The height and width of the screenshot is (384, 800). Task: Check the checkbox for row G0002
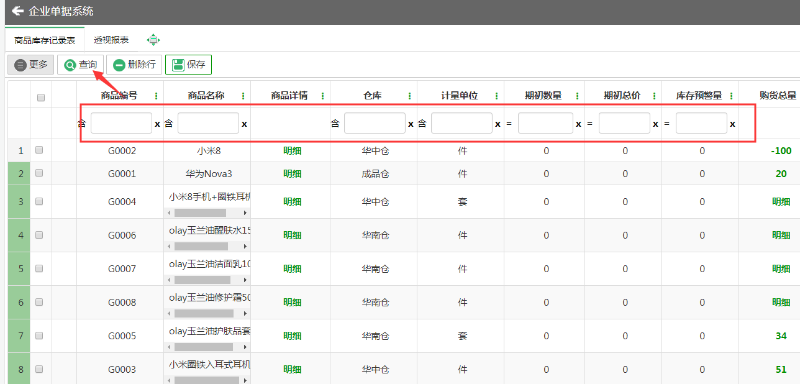click(39, 150)
